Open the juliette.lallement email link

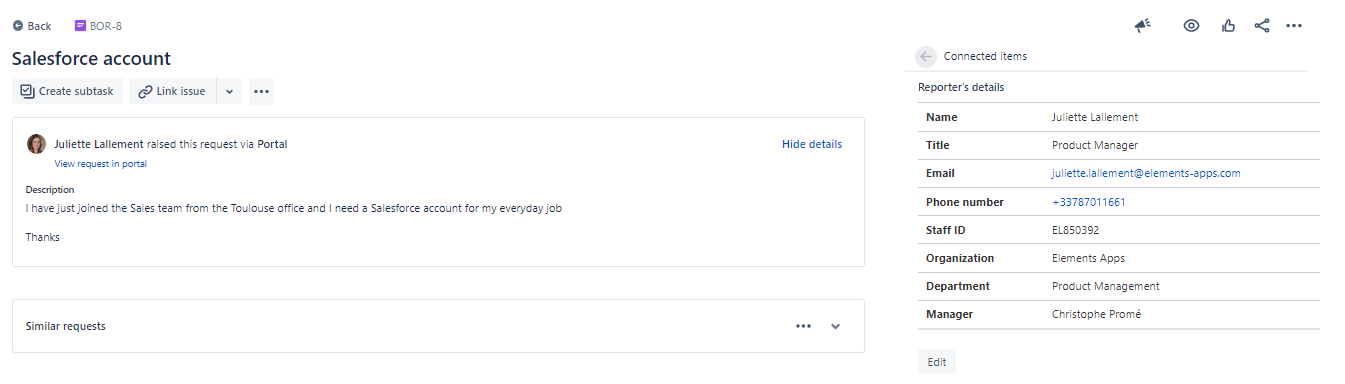click(1146, 173)
